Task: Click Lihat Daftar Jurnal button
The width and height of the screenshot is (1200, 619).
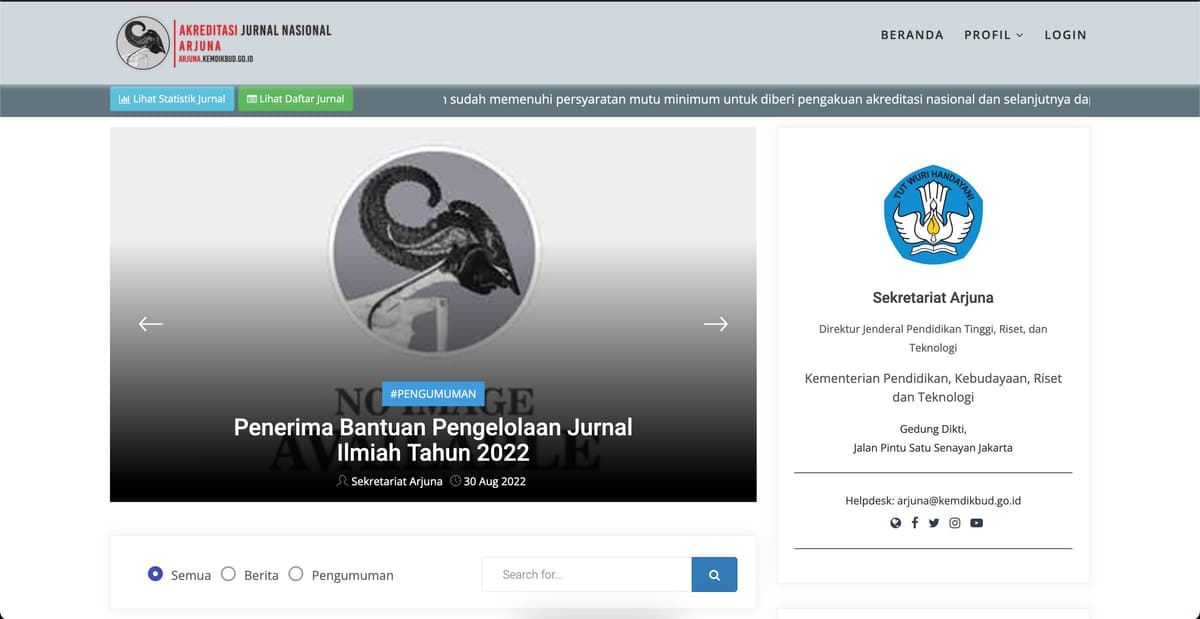Action: pyautogui.click(x=295, y=99)
